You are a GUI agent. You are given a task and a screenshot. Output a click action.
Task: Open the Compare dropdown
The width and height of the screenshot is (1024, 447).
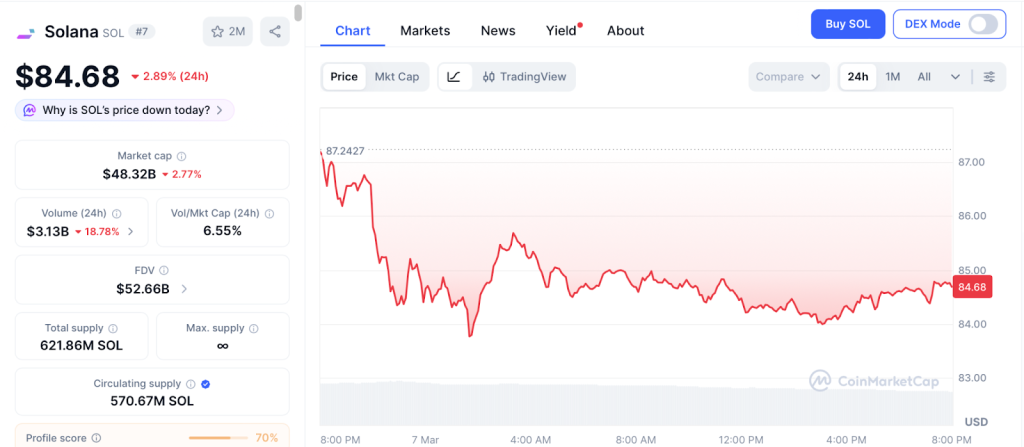788,77
